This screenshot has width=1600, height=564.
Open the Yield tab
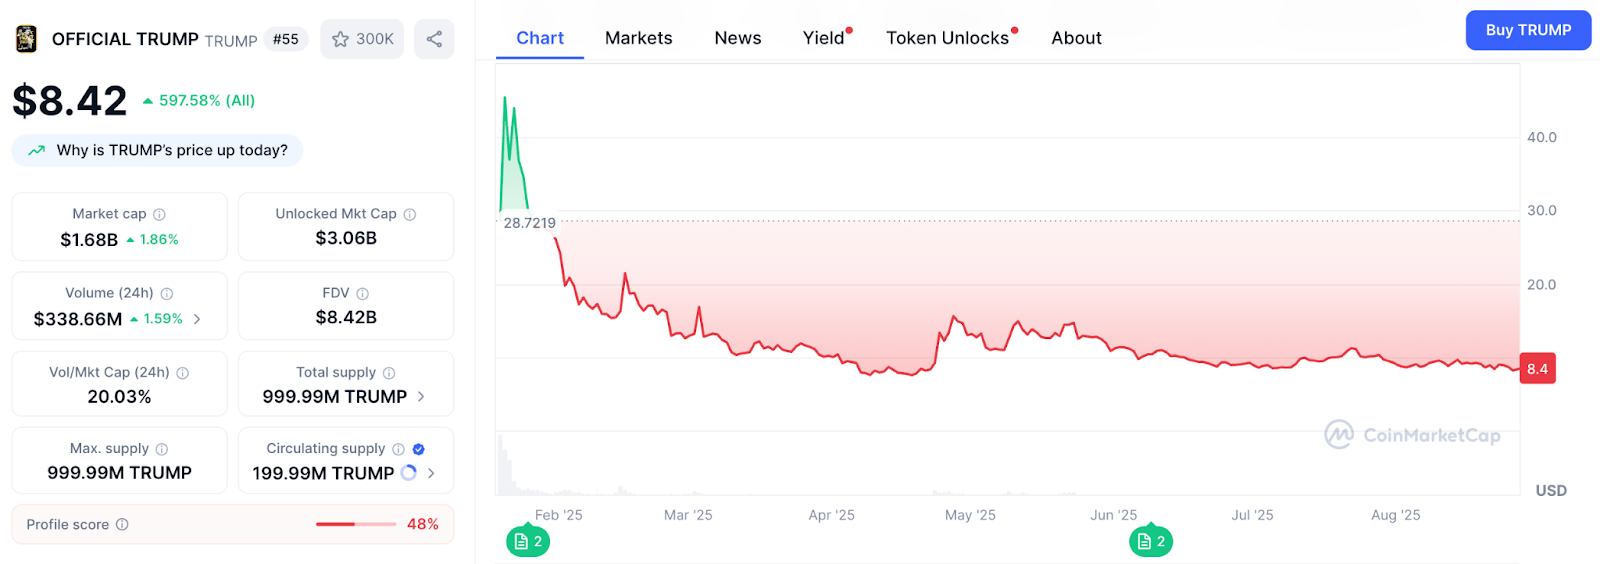point(824,38)
